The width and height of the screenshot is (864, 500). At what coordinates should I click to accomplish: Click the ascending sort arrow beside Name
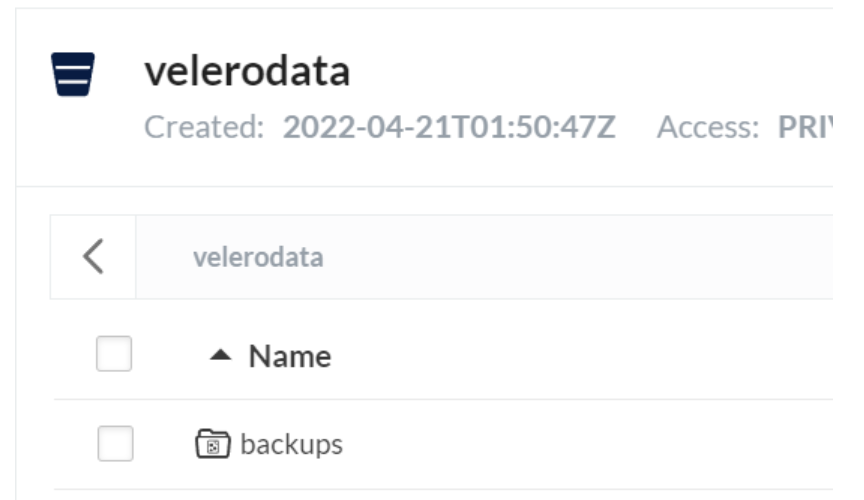point(221,356)
